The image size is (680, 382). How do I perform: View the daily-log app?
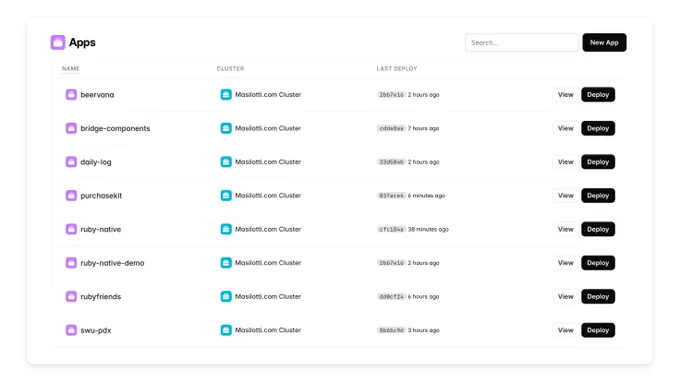click(x=566, y=162)
